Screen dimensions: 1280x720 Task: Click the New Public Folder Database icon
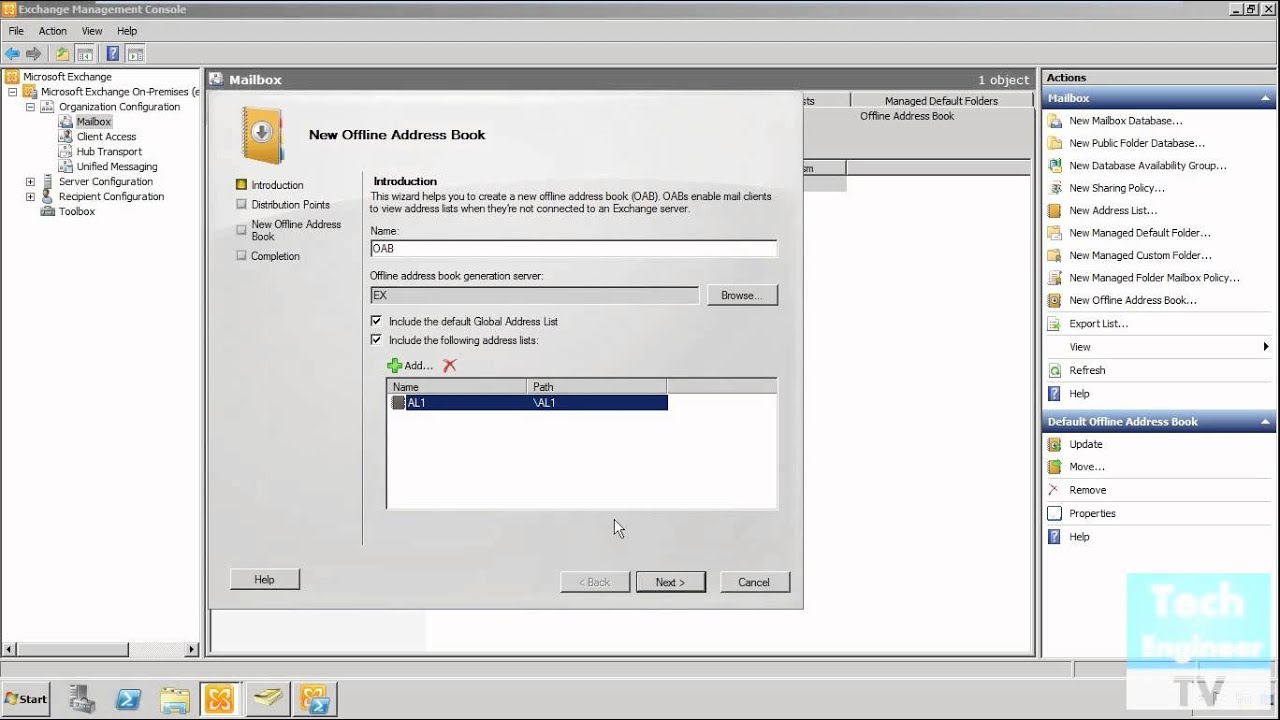tap(1054, 143)
